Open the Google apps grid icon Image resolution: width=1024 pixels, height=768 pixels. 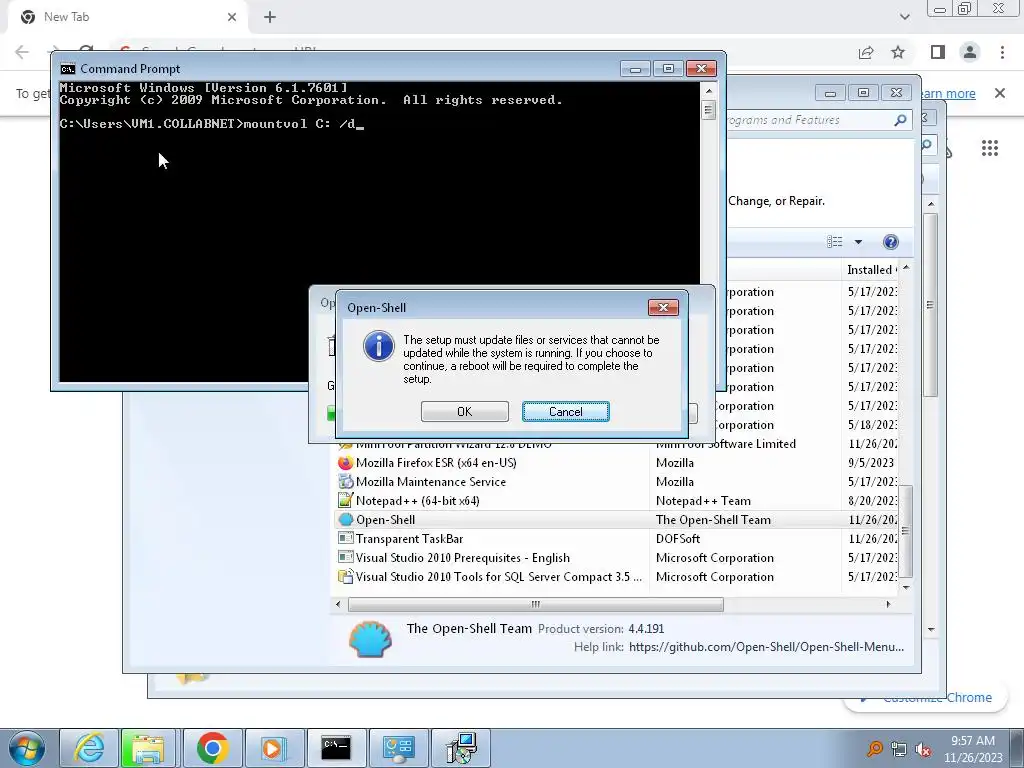[990, 148]
